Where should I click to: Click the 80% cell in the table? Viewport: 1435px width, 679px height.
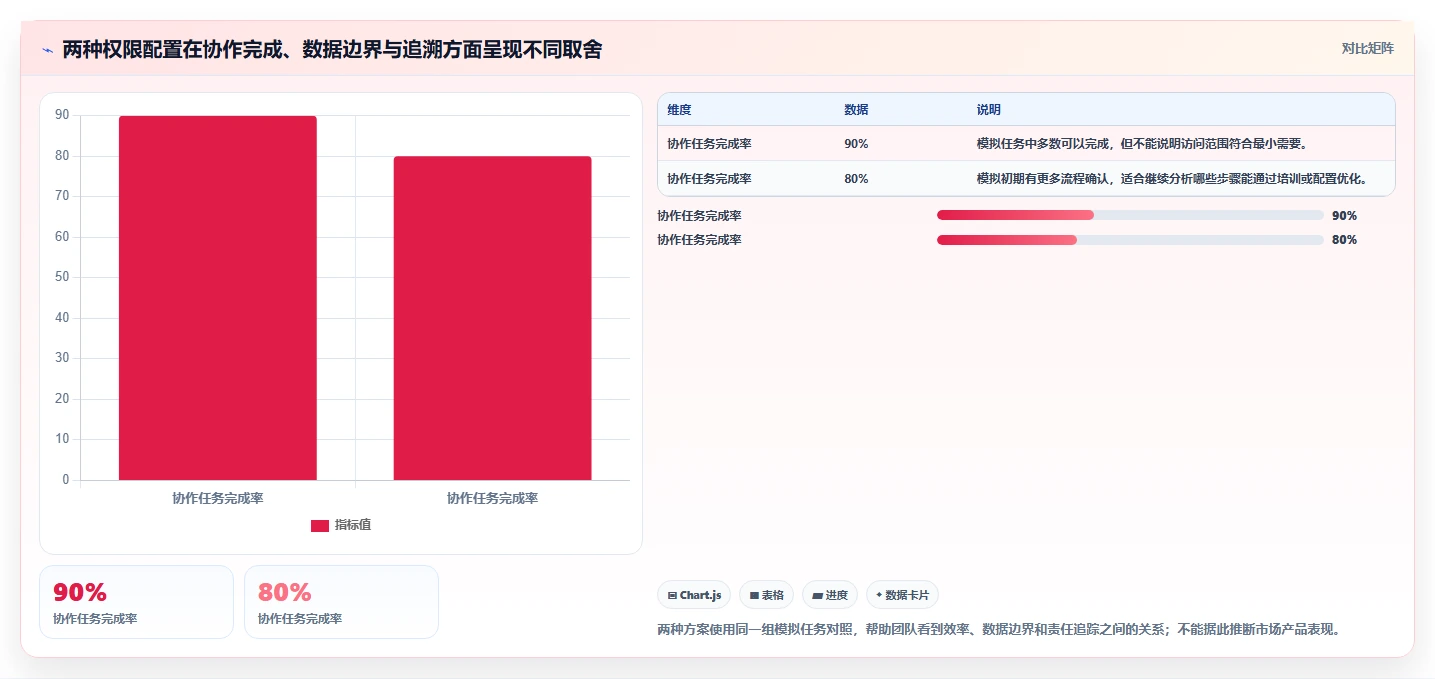pyautogui.click(x=856, y=179)
